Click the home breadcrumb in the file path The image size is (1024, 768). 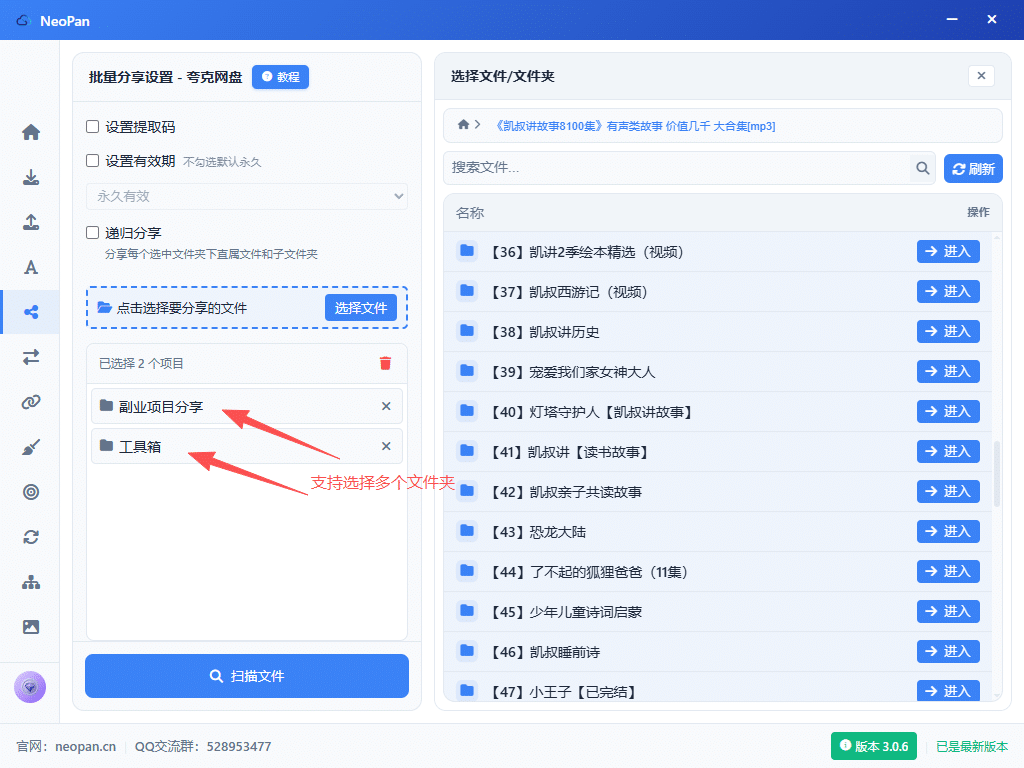463,125
